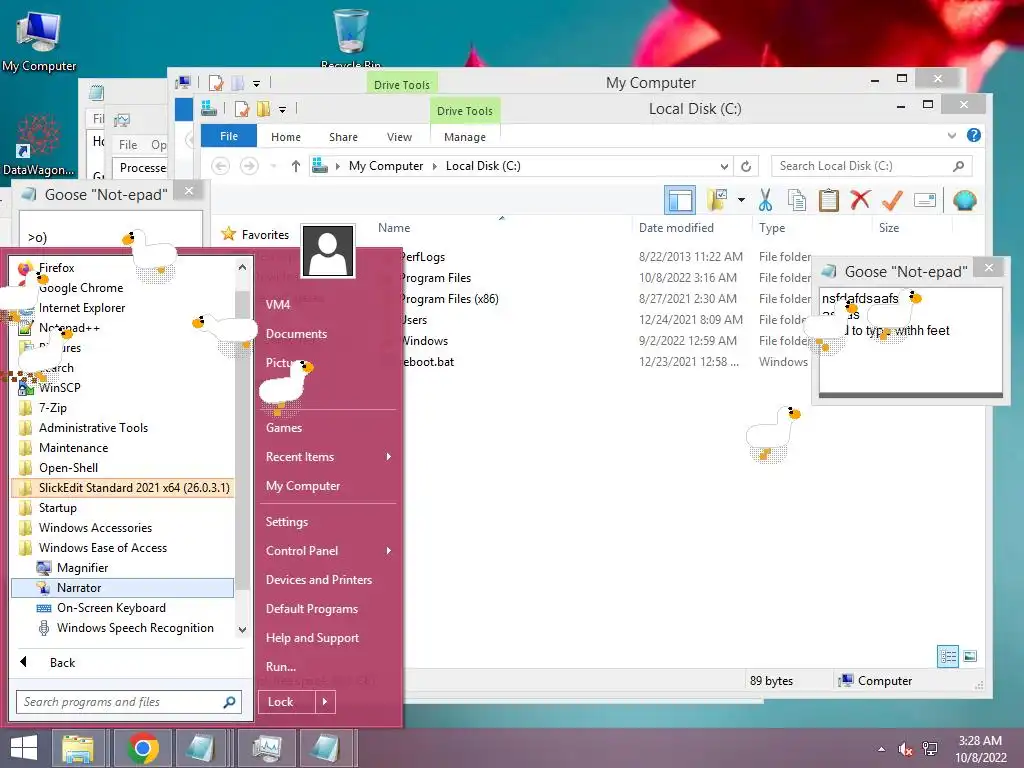Select Drive Tools tab in Local Disk window

[x=465, y=111]
